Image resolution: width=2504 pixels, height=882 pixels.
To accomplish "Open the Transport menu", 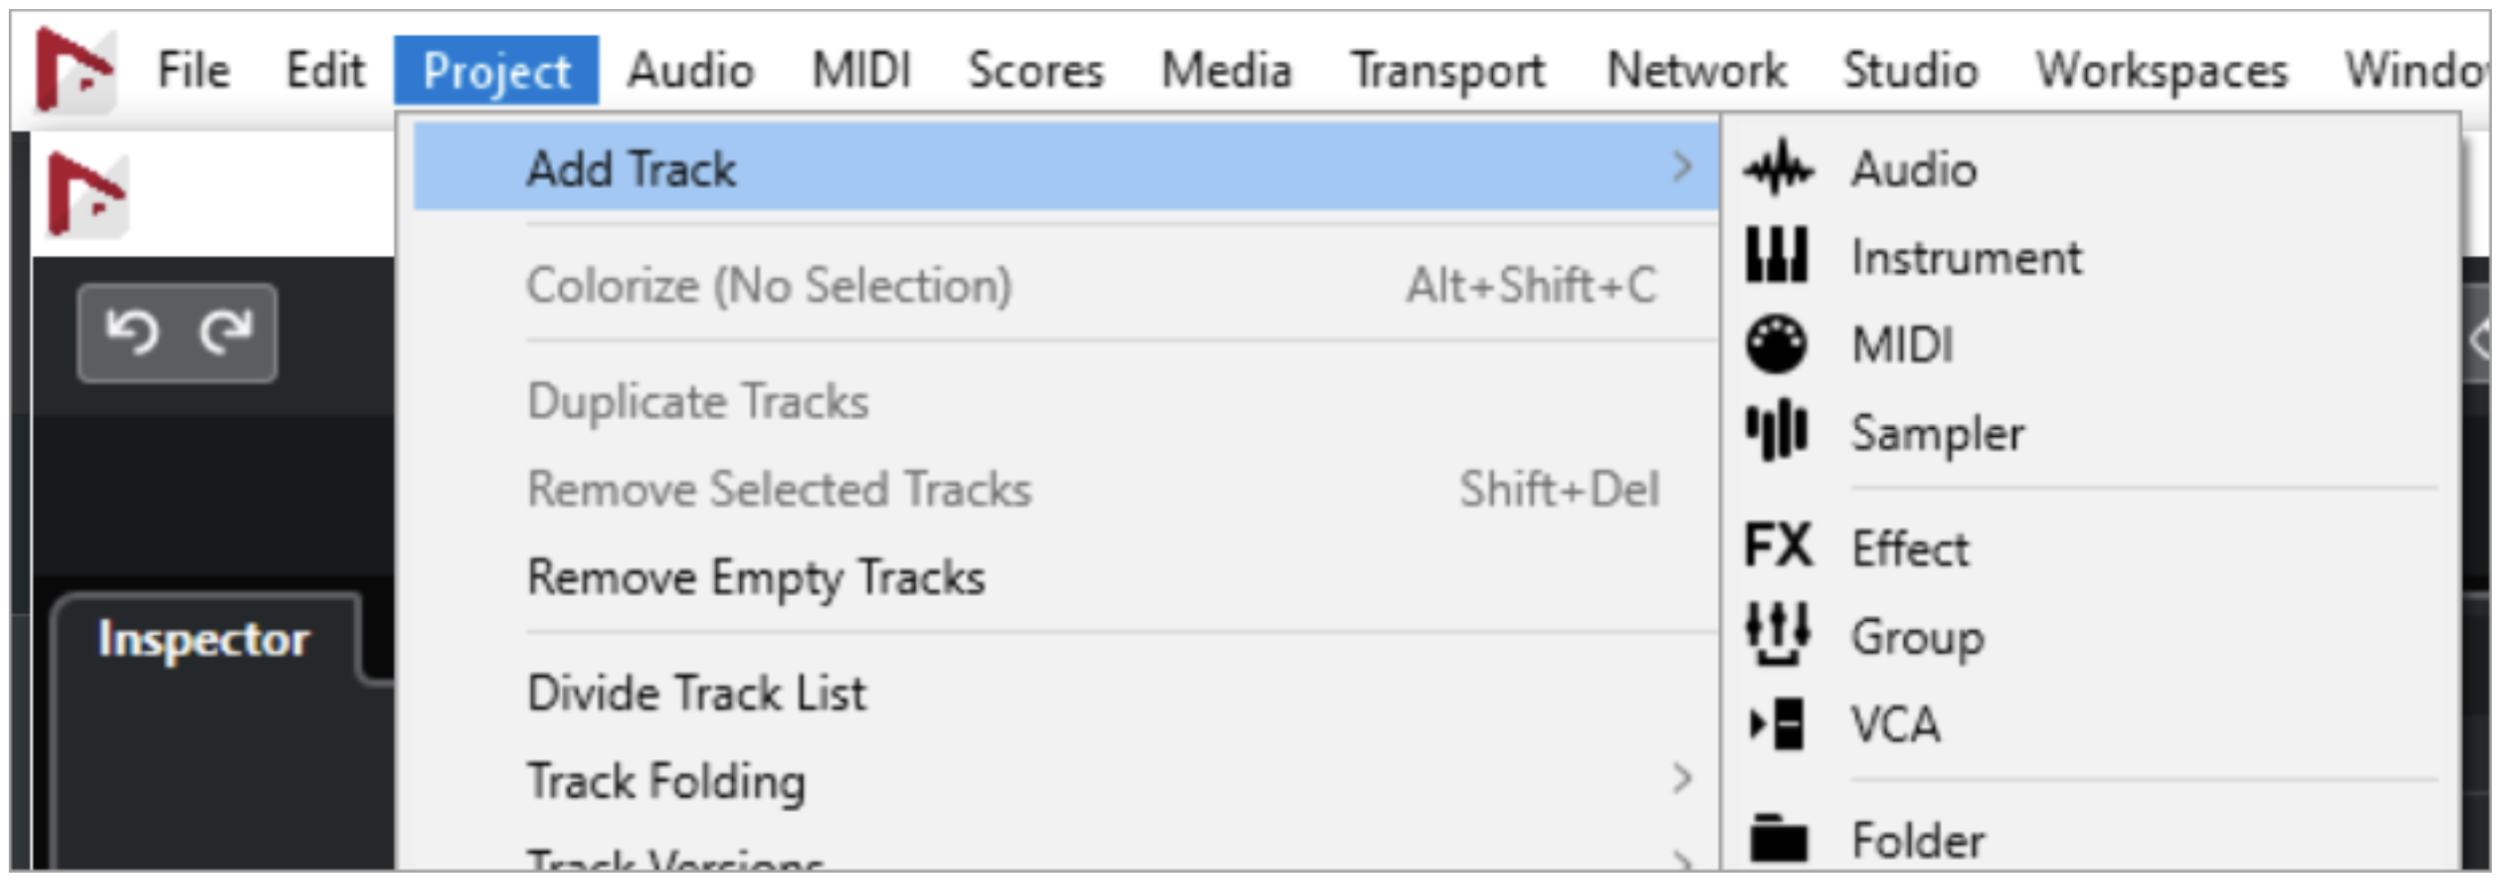I will tap(1448, 71).
